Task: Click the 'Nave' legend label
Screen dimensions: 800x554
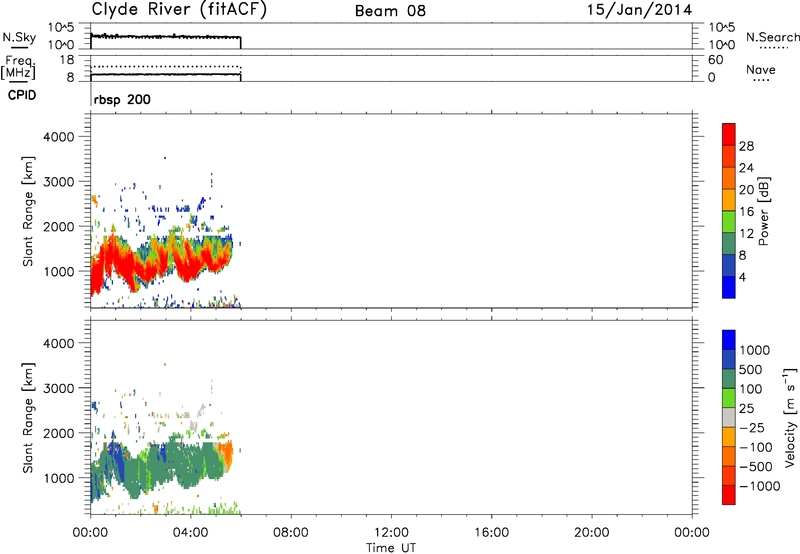Action: click(761, 70)
